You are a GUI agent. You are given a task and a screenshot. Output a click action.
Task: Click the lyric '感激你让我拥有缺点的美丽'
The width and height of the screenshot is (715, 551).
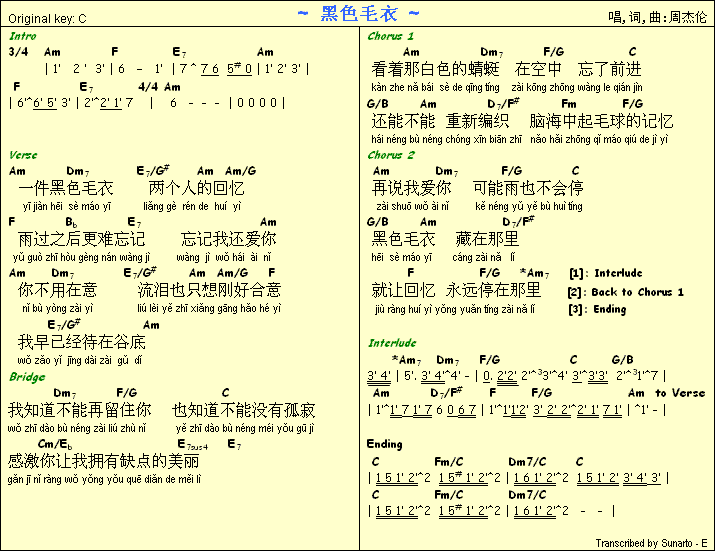104,461
